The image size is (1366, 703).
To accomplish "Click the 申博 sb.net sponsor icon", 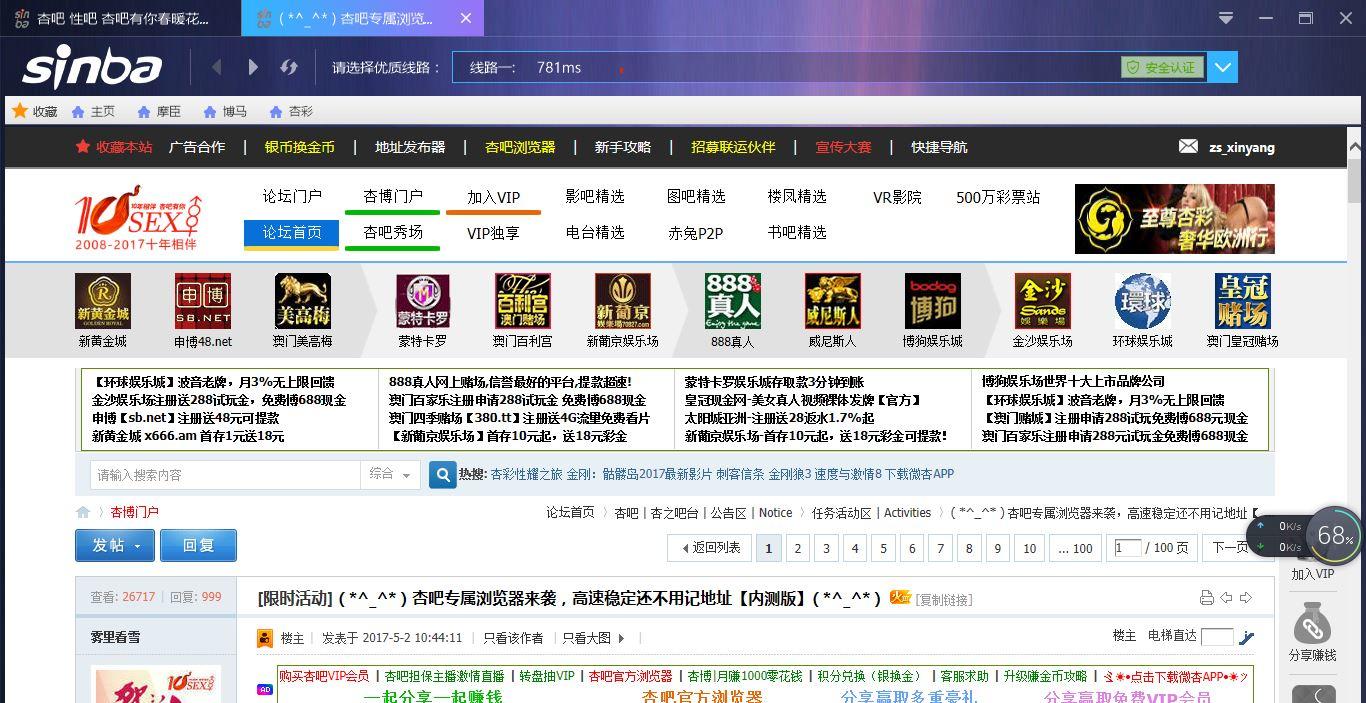I will point(203,301).
